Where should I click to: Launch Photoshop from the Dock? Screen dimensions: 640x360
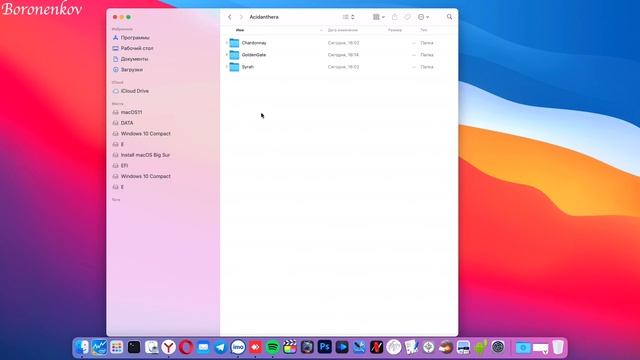(324, 347)
